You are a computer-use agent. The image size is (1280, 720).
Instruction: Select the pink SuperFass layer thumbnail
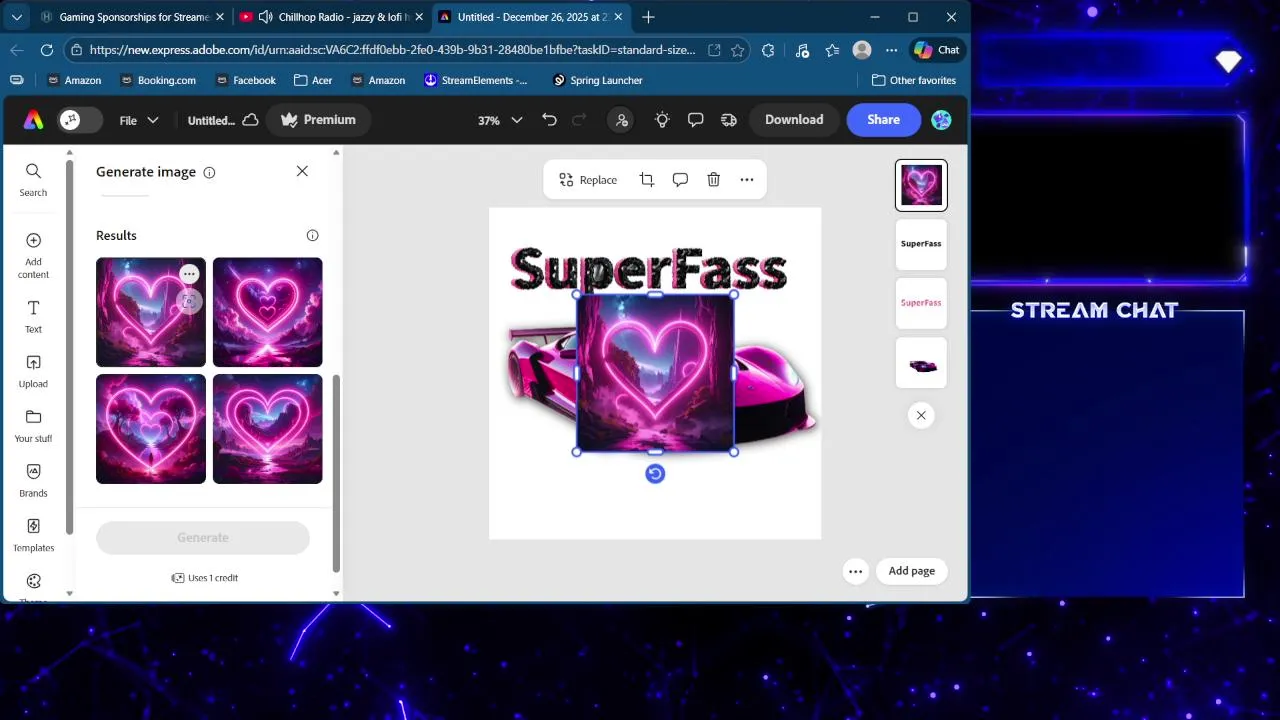click(921, 303)
